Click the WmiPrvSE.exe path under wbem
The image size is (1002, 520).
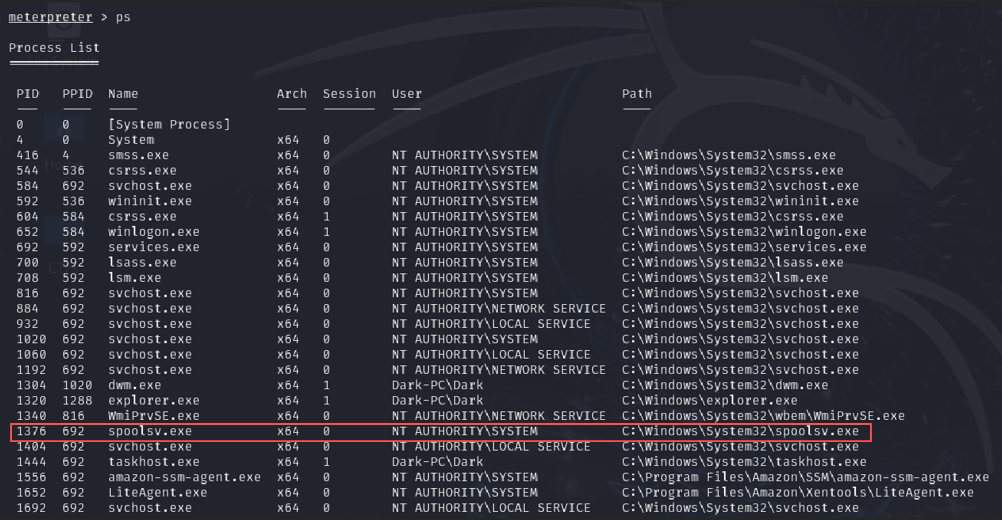point(763,416)
